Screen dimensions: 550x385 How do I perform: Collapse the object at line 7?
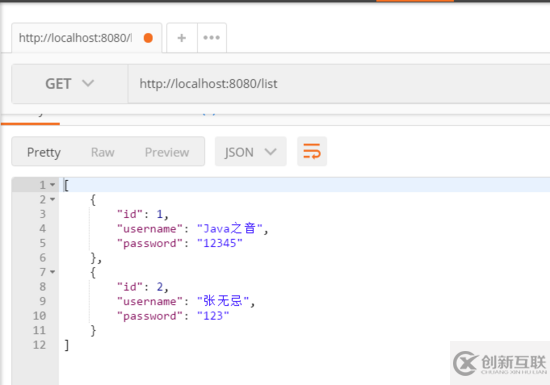[x=53, y=272]
